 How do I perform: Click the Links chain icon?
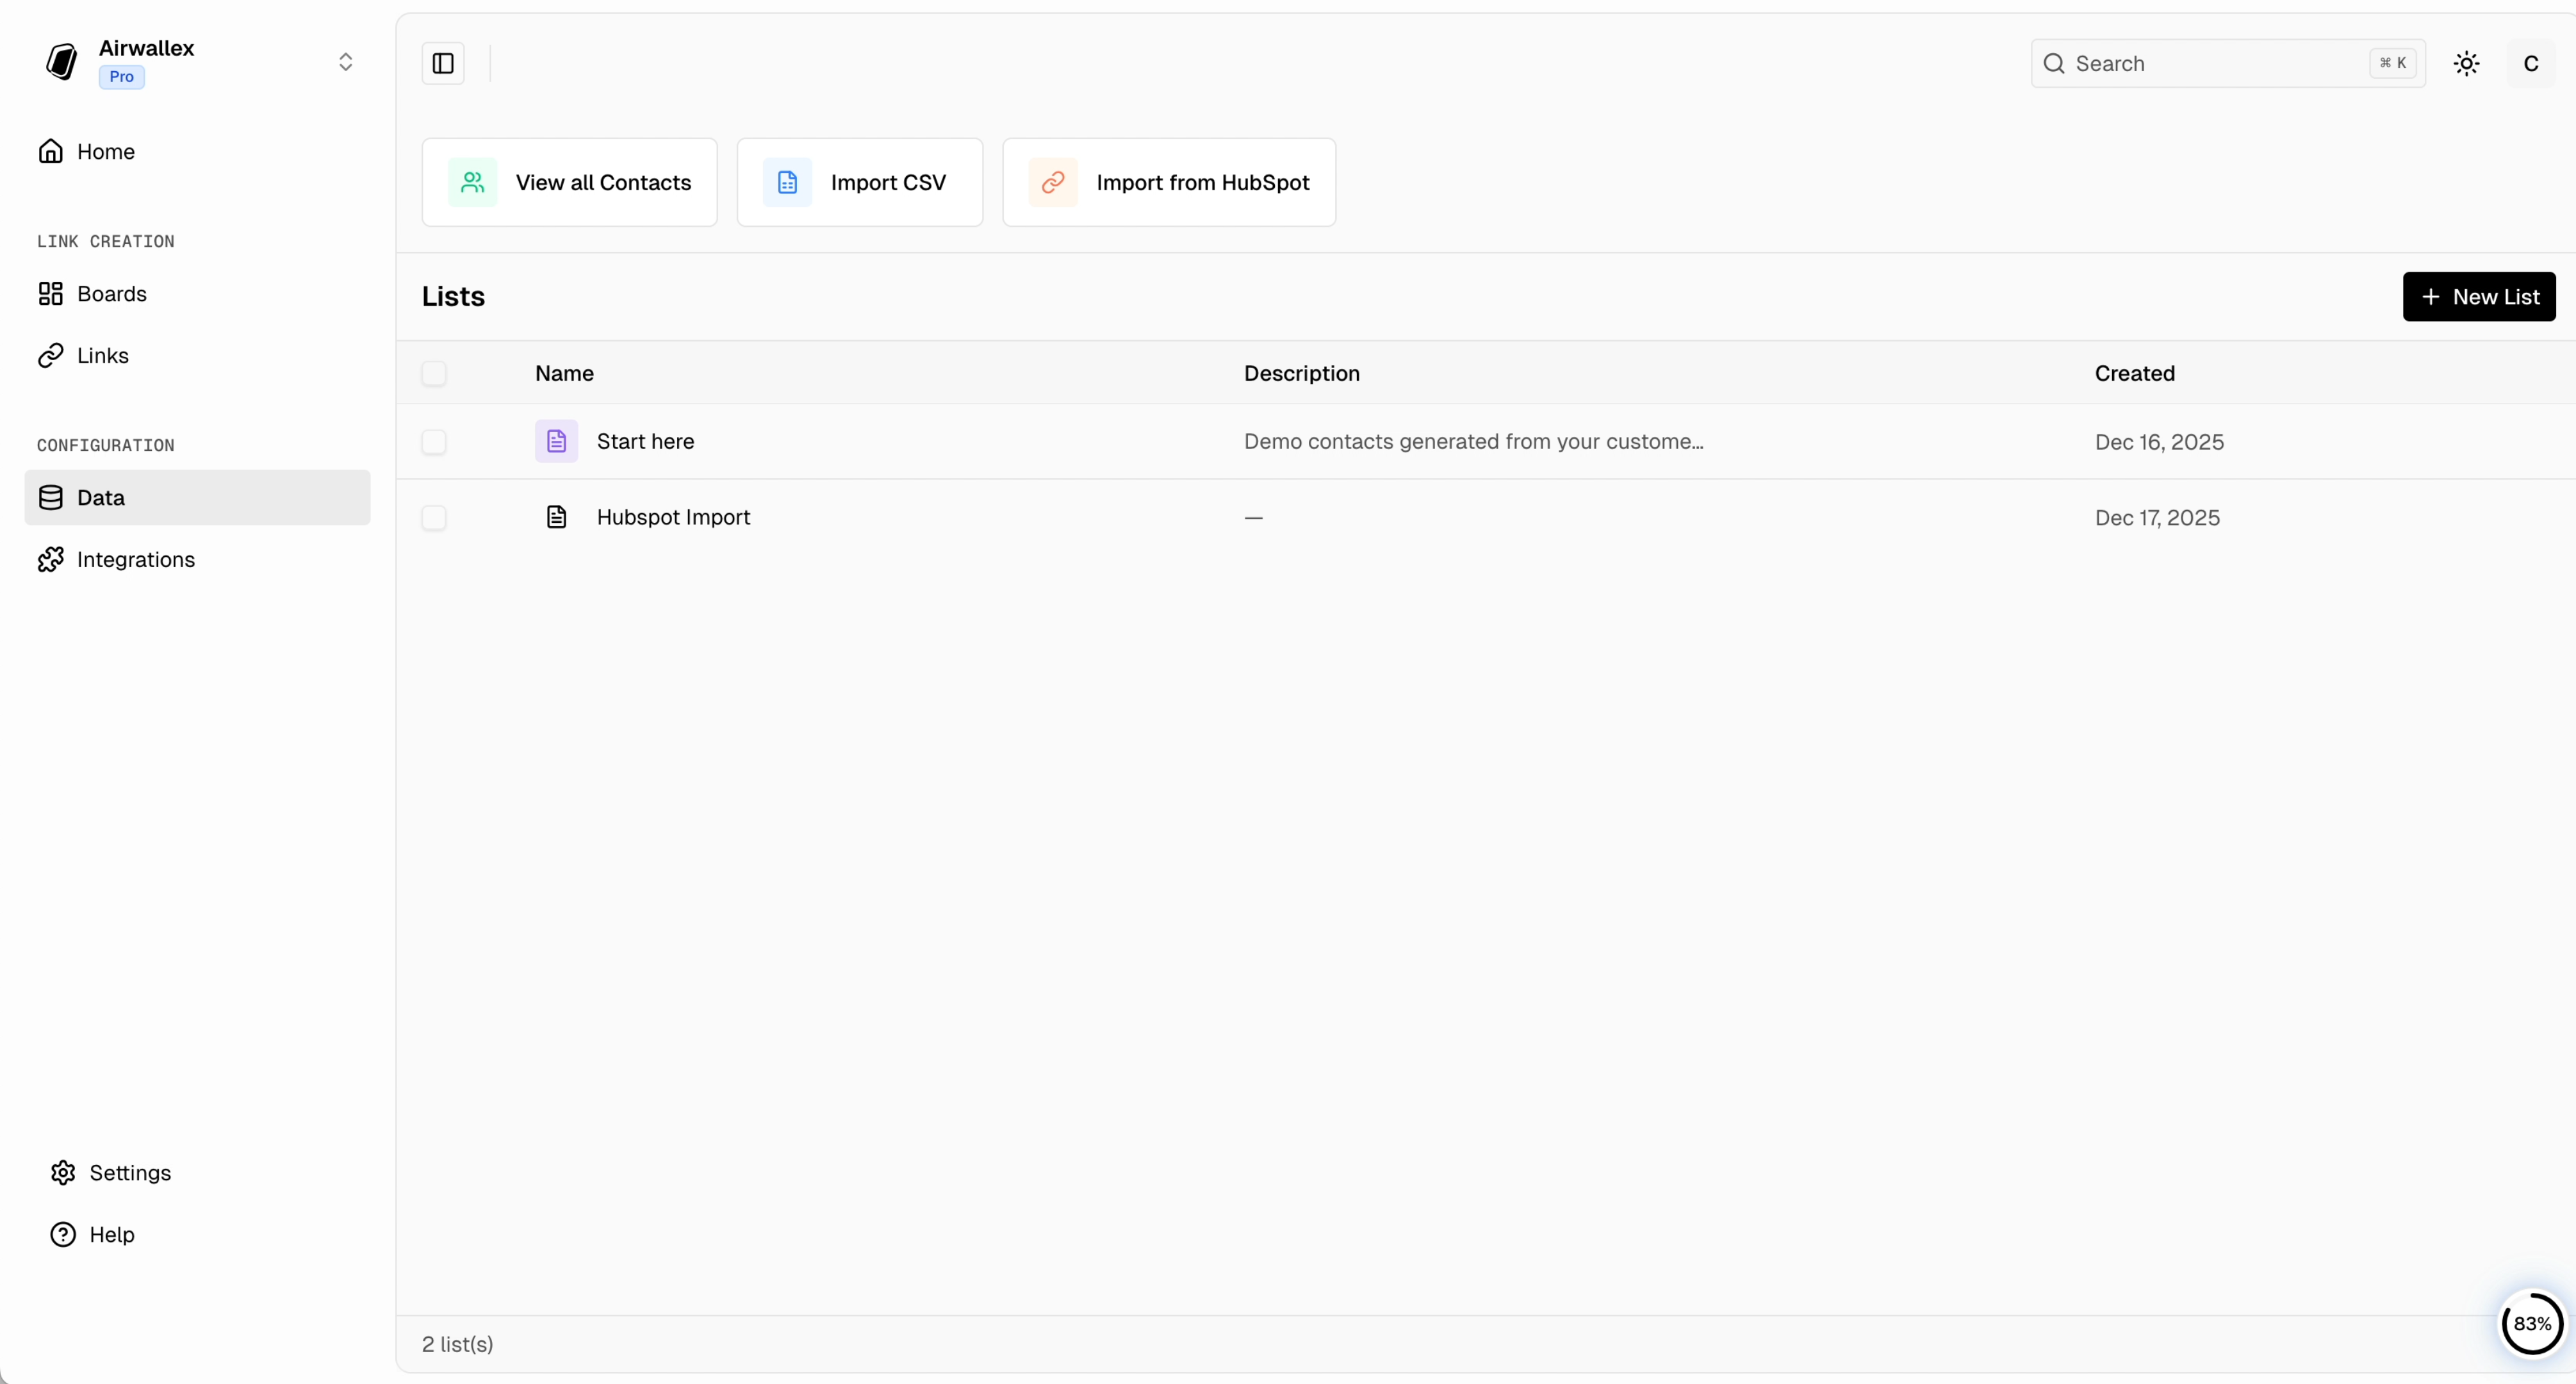[52, 355]
